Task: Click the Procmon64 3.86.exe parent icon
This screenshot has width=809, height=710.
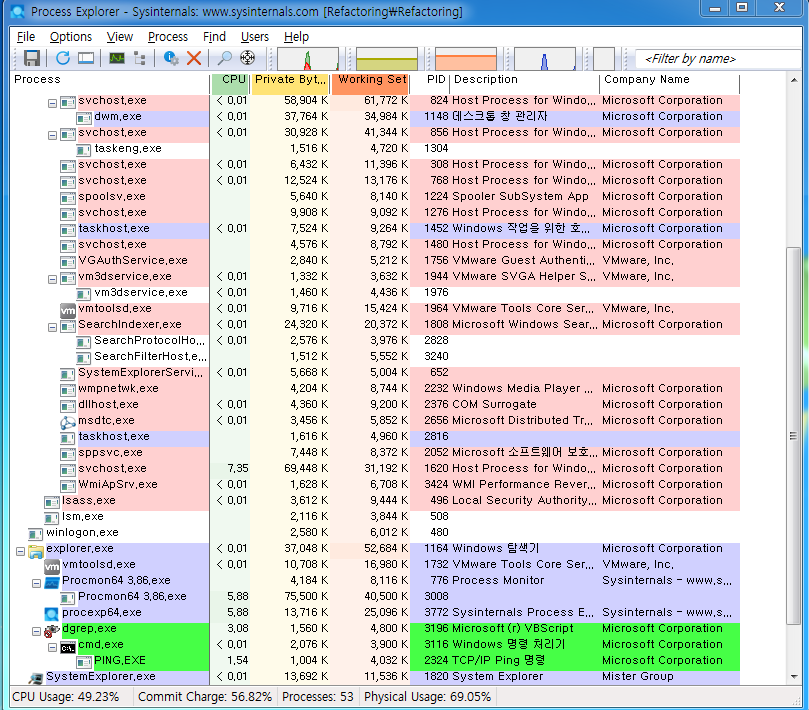Action: [52, 583]
